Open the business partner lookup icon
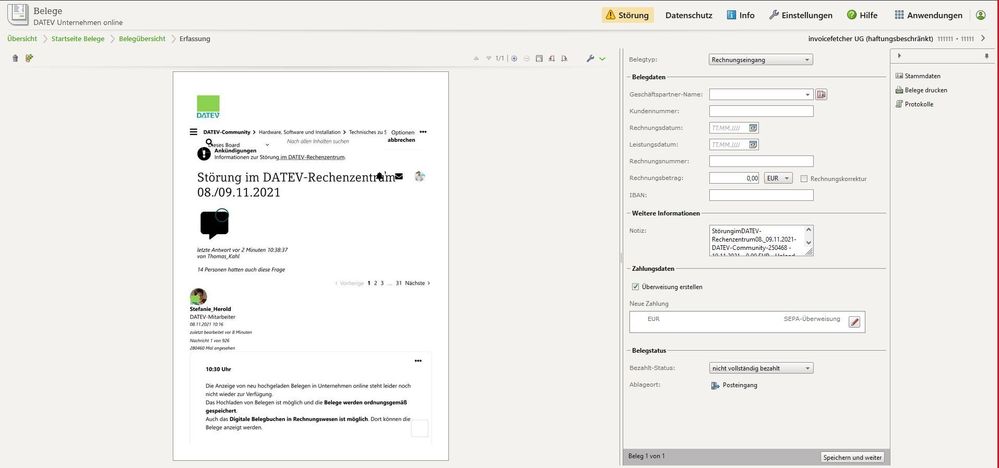This screenshot has width=999, height=468. click(x=822, y=95)
